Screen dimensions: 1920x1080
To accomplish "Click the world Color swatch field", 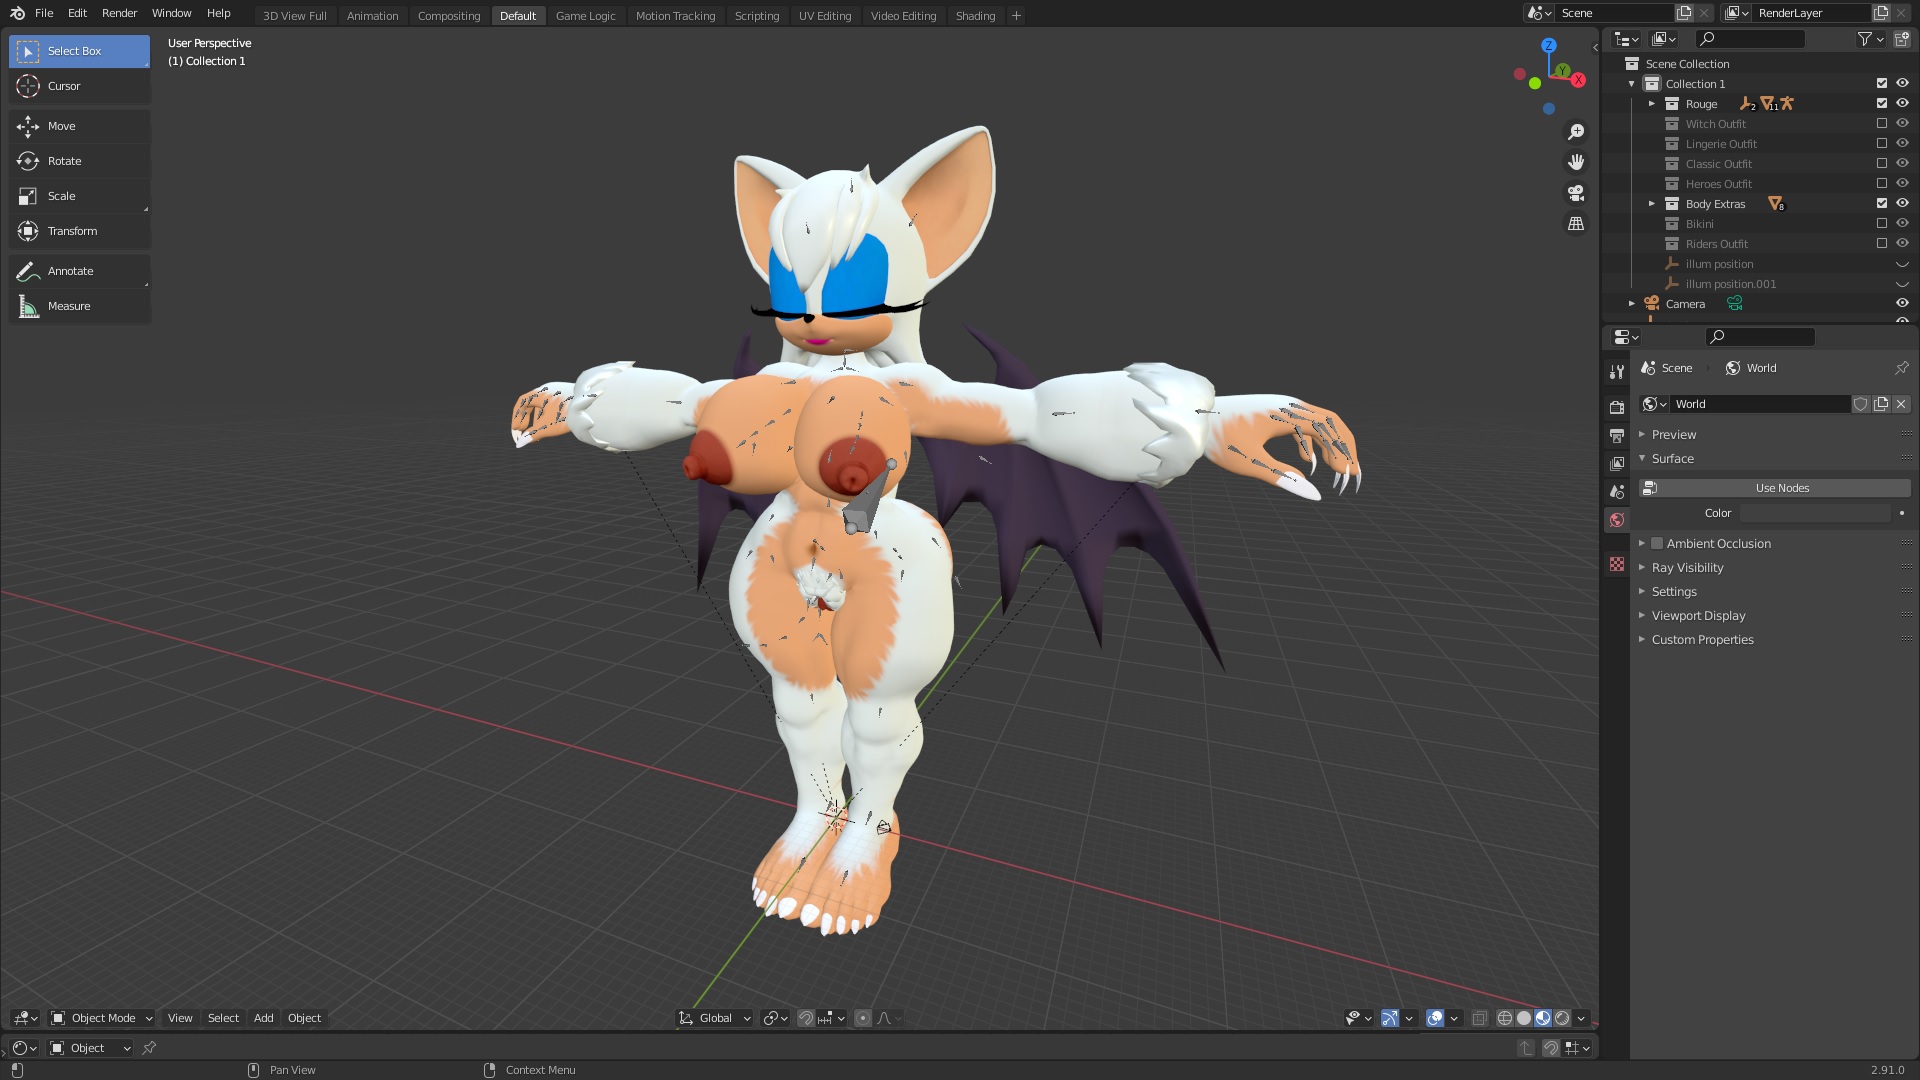I will [x=1815, y=513].
